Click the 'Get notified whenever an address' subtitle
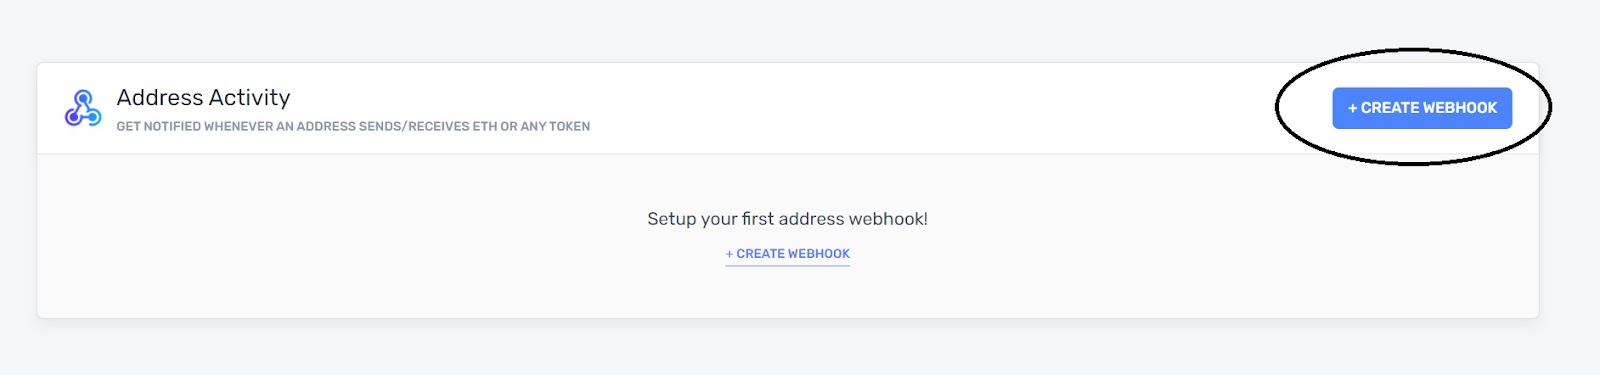This screenshot has width=1600, height=375. (x=353, y=127)
